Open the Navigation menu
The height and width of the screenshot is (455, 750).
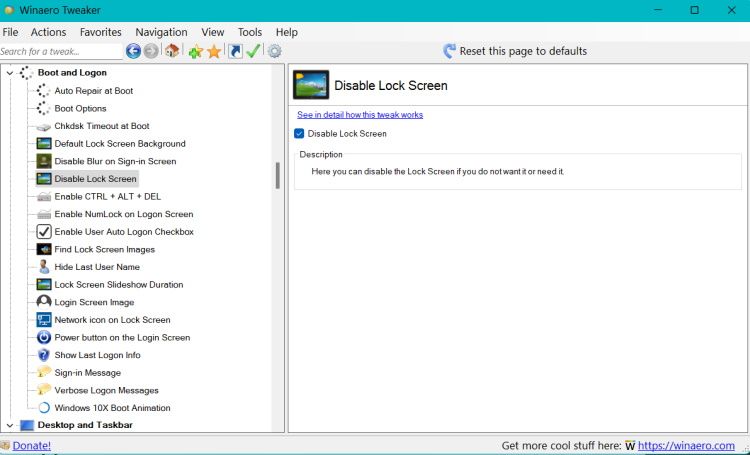click(161, 32)
